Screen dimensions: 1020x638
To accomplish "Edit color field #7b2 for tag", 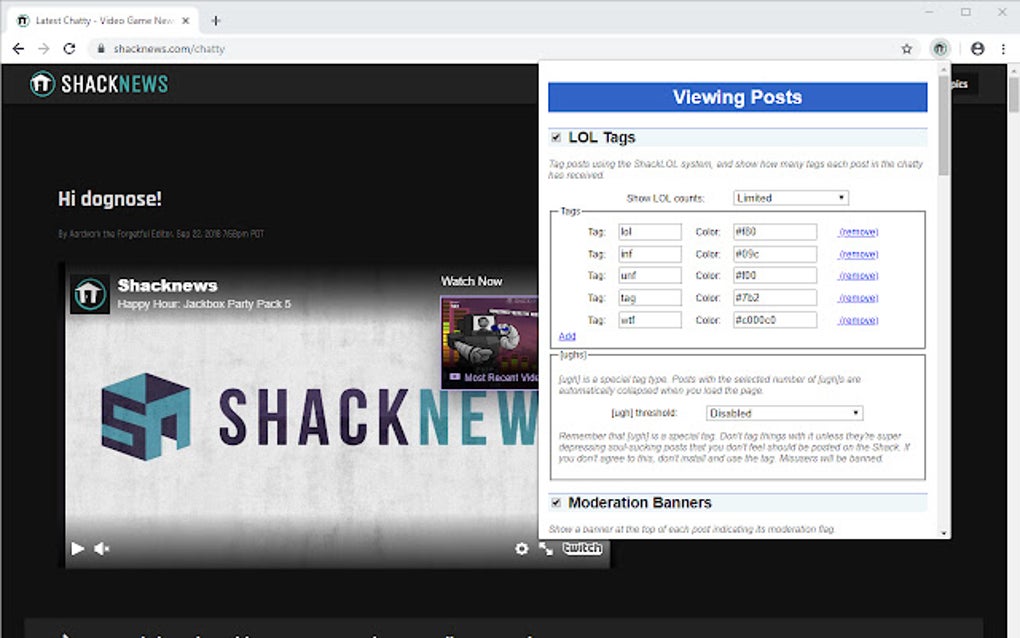I will [775, 297].
